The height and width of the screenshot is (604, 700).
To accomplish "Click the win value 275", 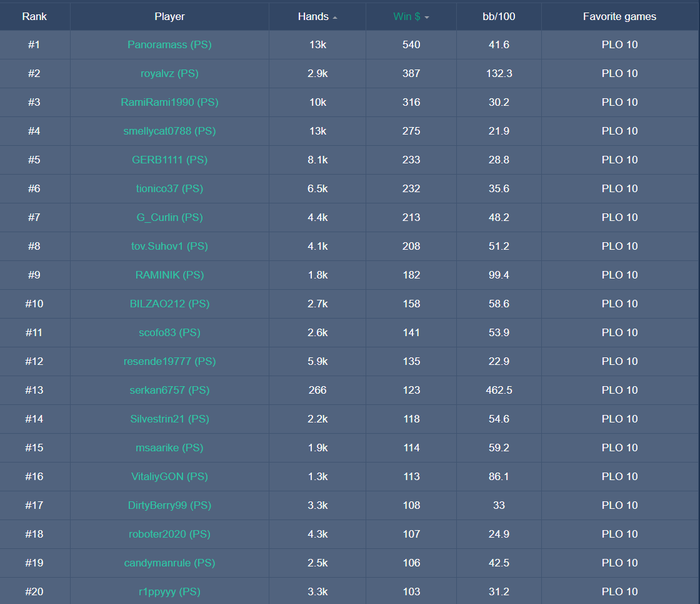I will point(411,131).
